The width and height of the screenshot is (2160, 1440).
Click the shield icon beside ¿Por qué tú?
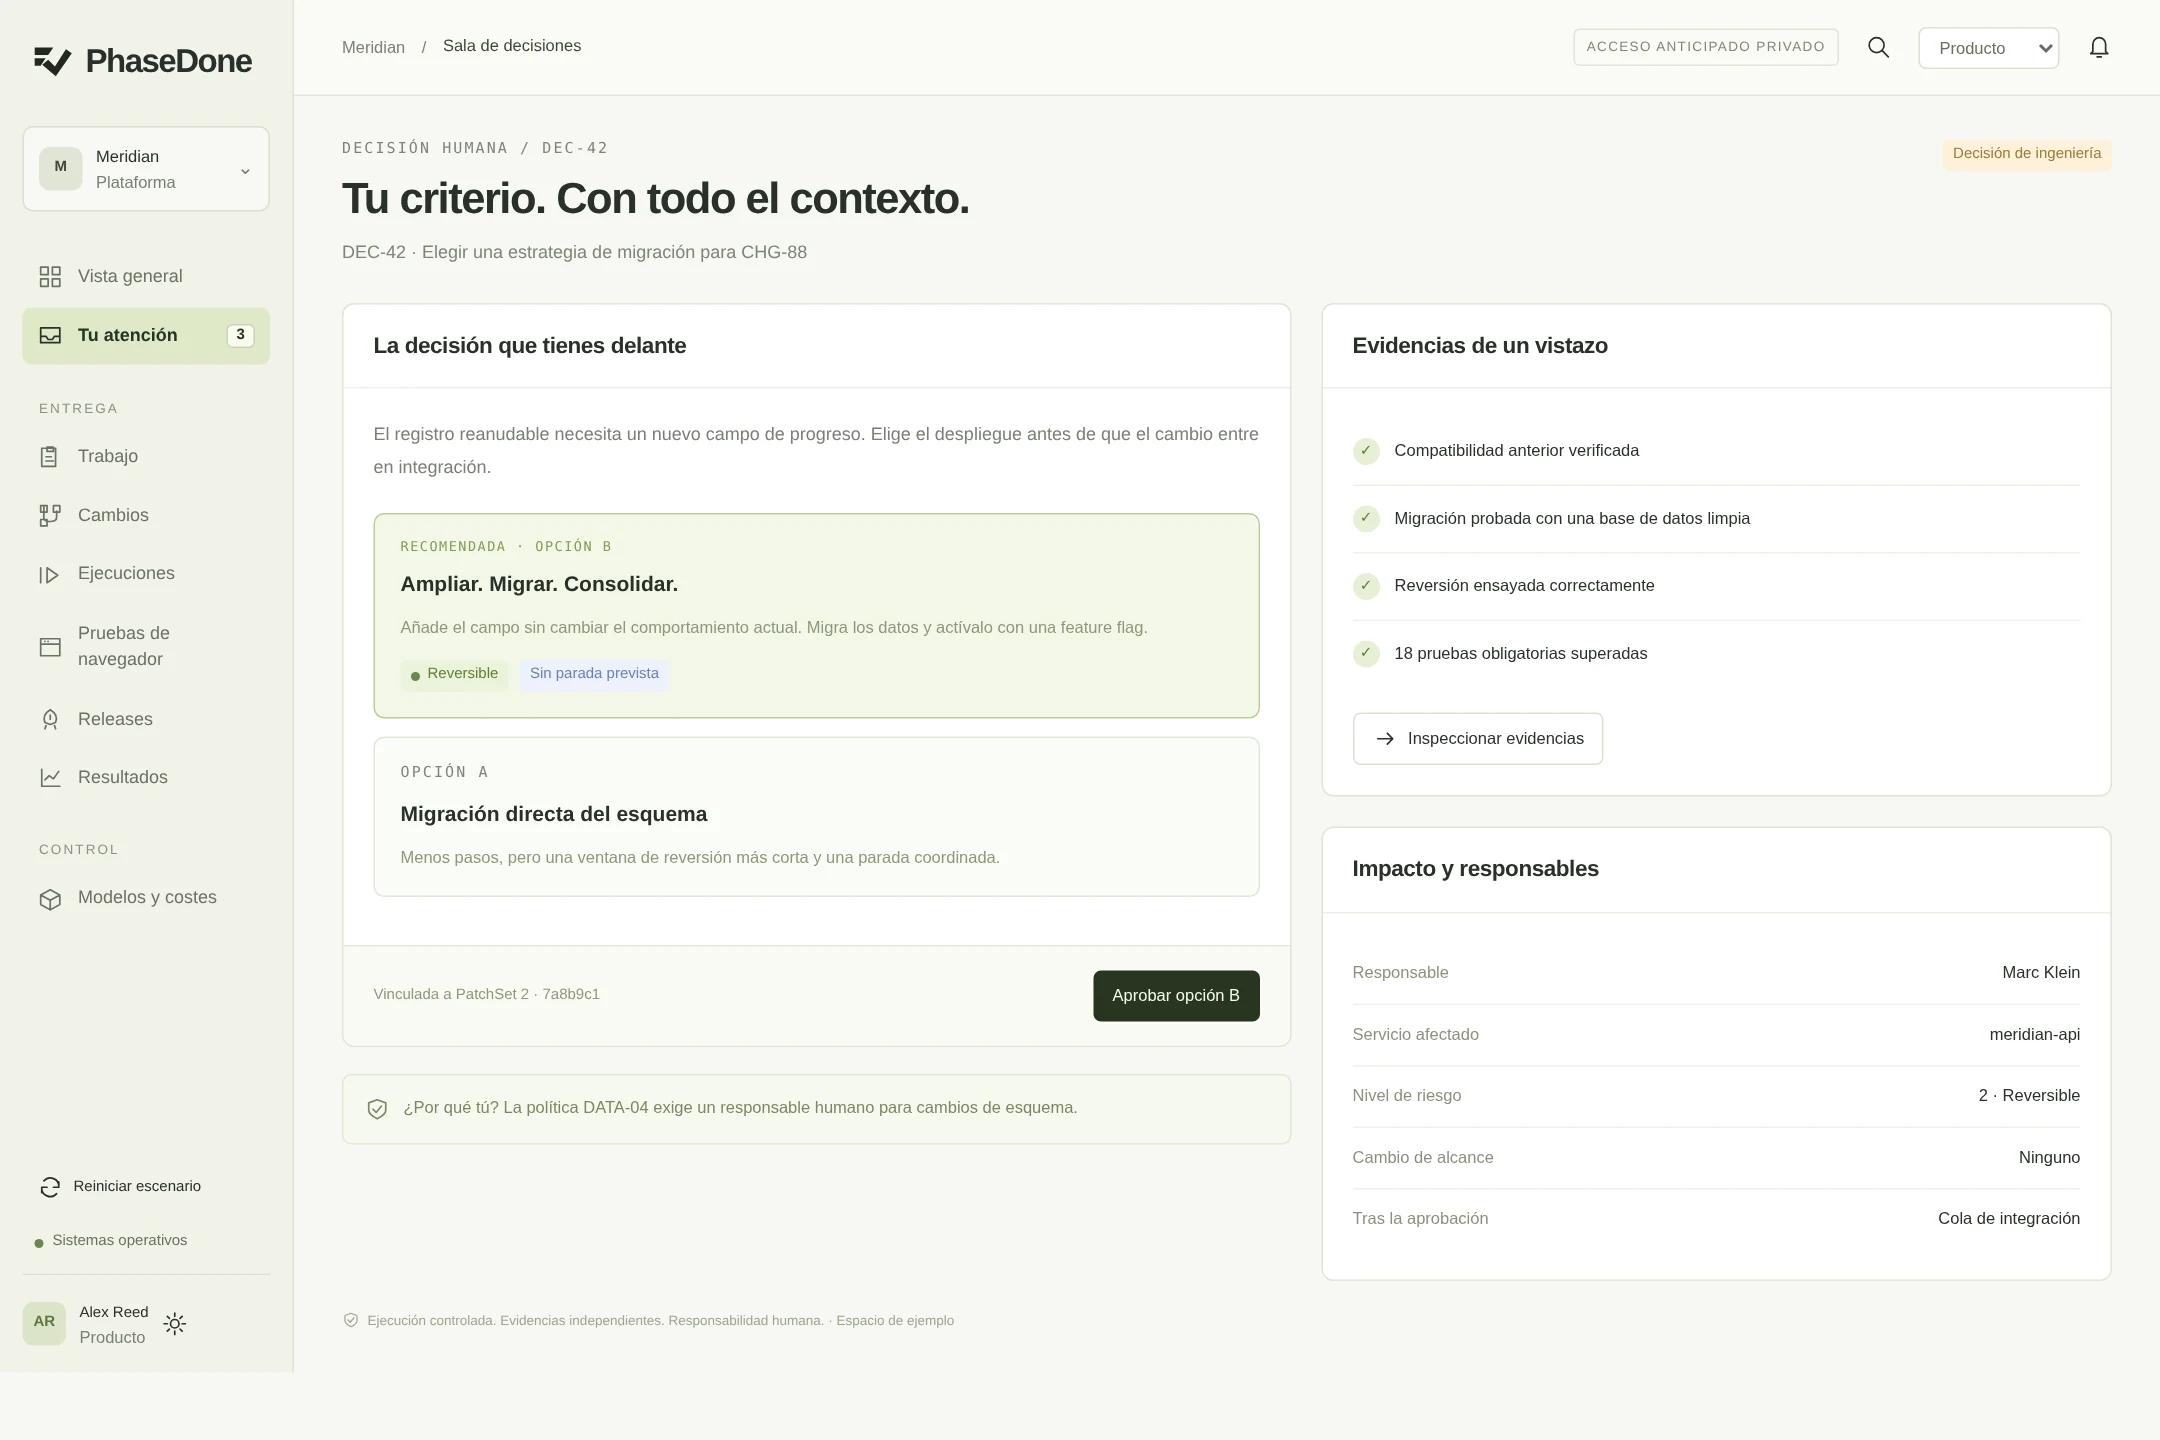click(377, 1109)
